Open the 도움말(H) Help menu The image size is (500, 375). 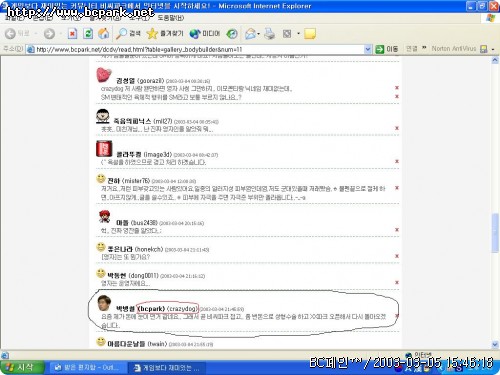[171, 18]
